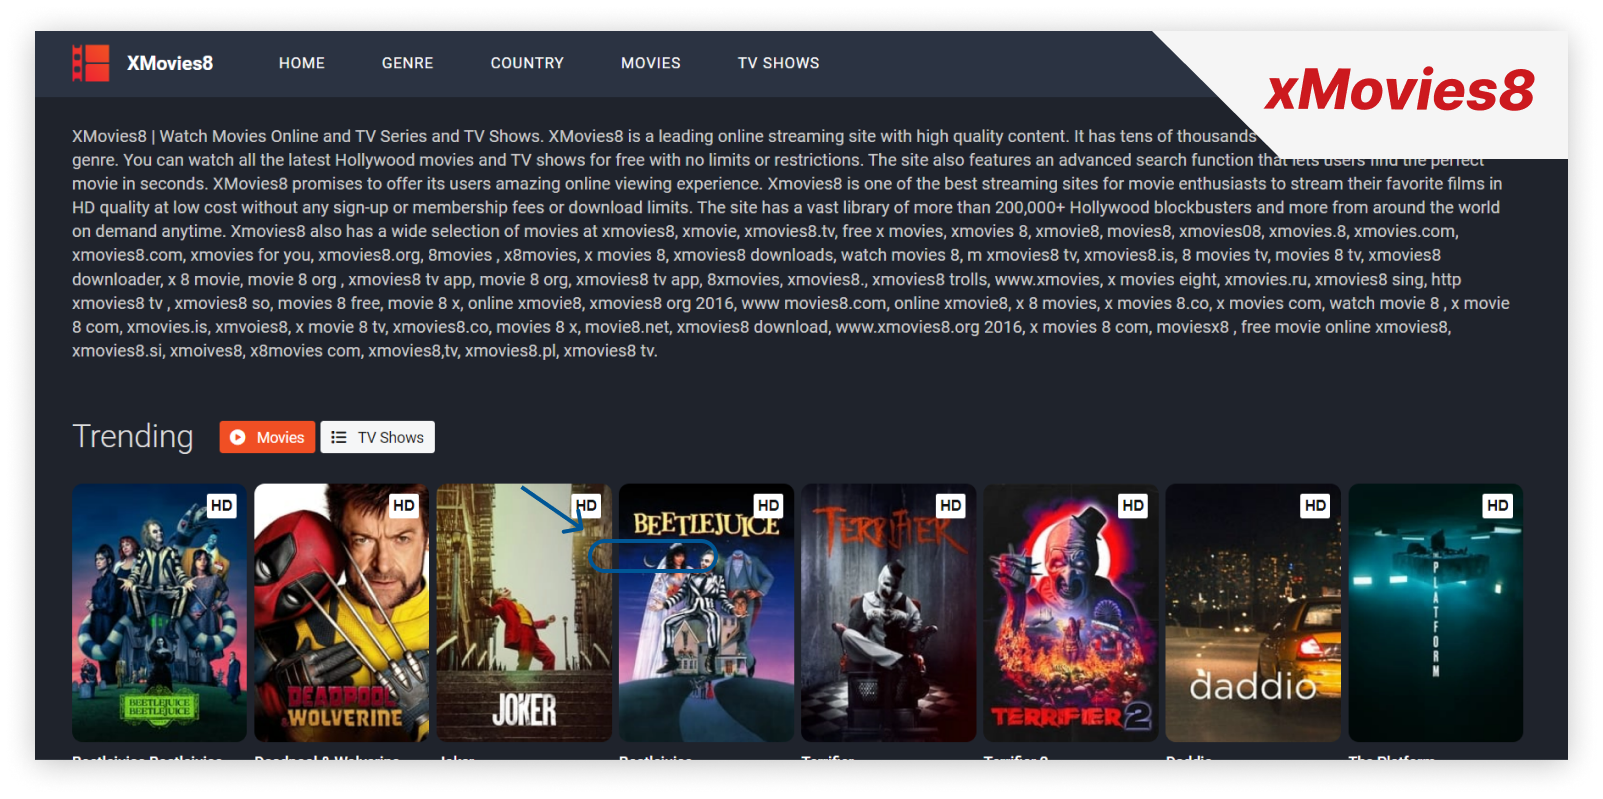
Task: Open the Joker movie poster
Action: pyautogui.click(x=524, y=613)
